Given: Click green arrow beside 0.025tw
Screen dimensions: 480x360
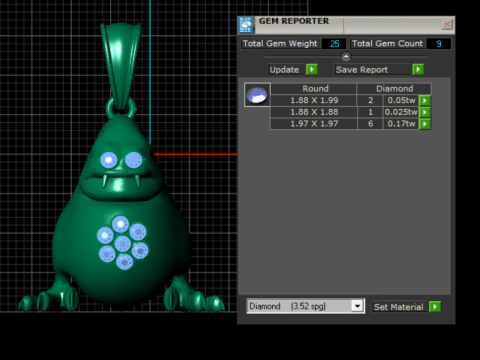Looking at the screenshot, I should click(425, 112).
